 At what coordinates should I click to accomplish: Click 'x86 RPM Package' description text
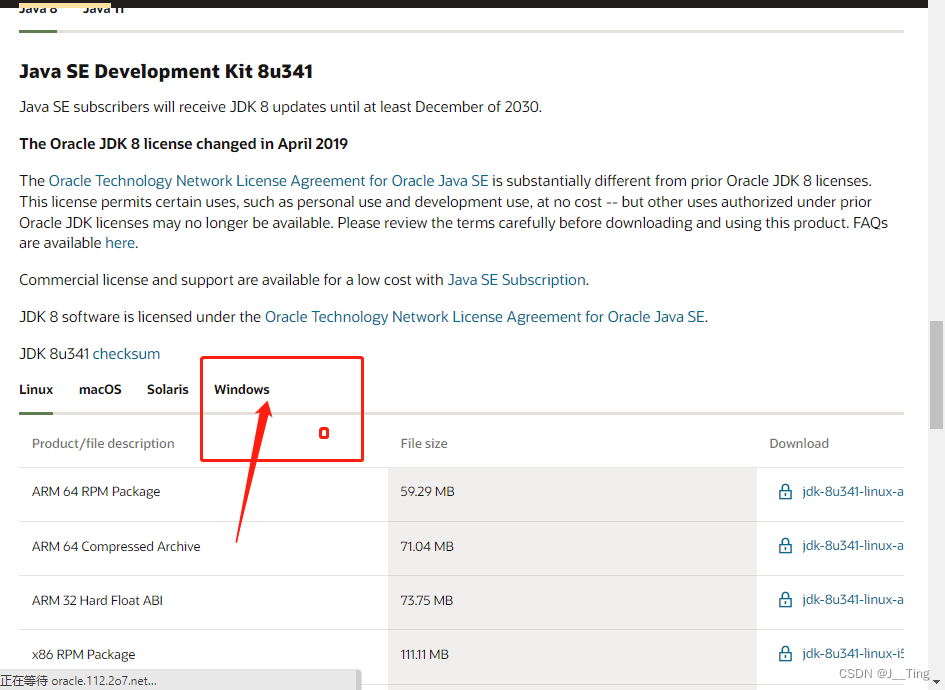pyautogui.click(x=83, y=654)
